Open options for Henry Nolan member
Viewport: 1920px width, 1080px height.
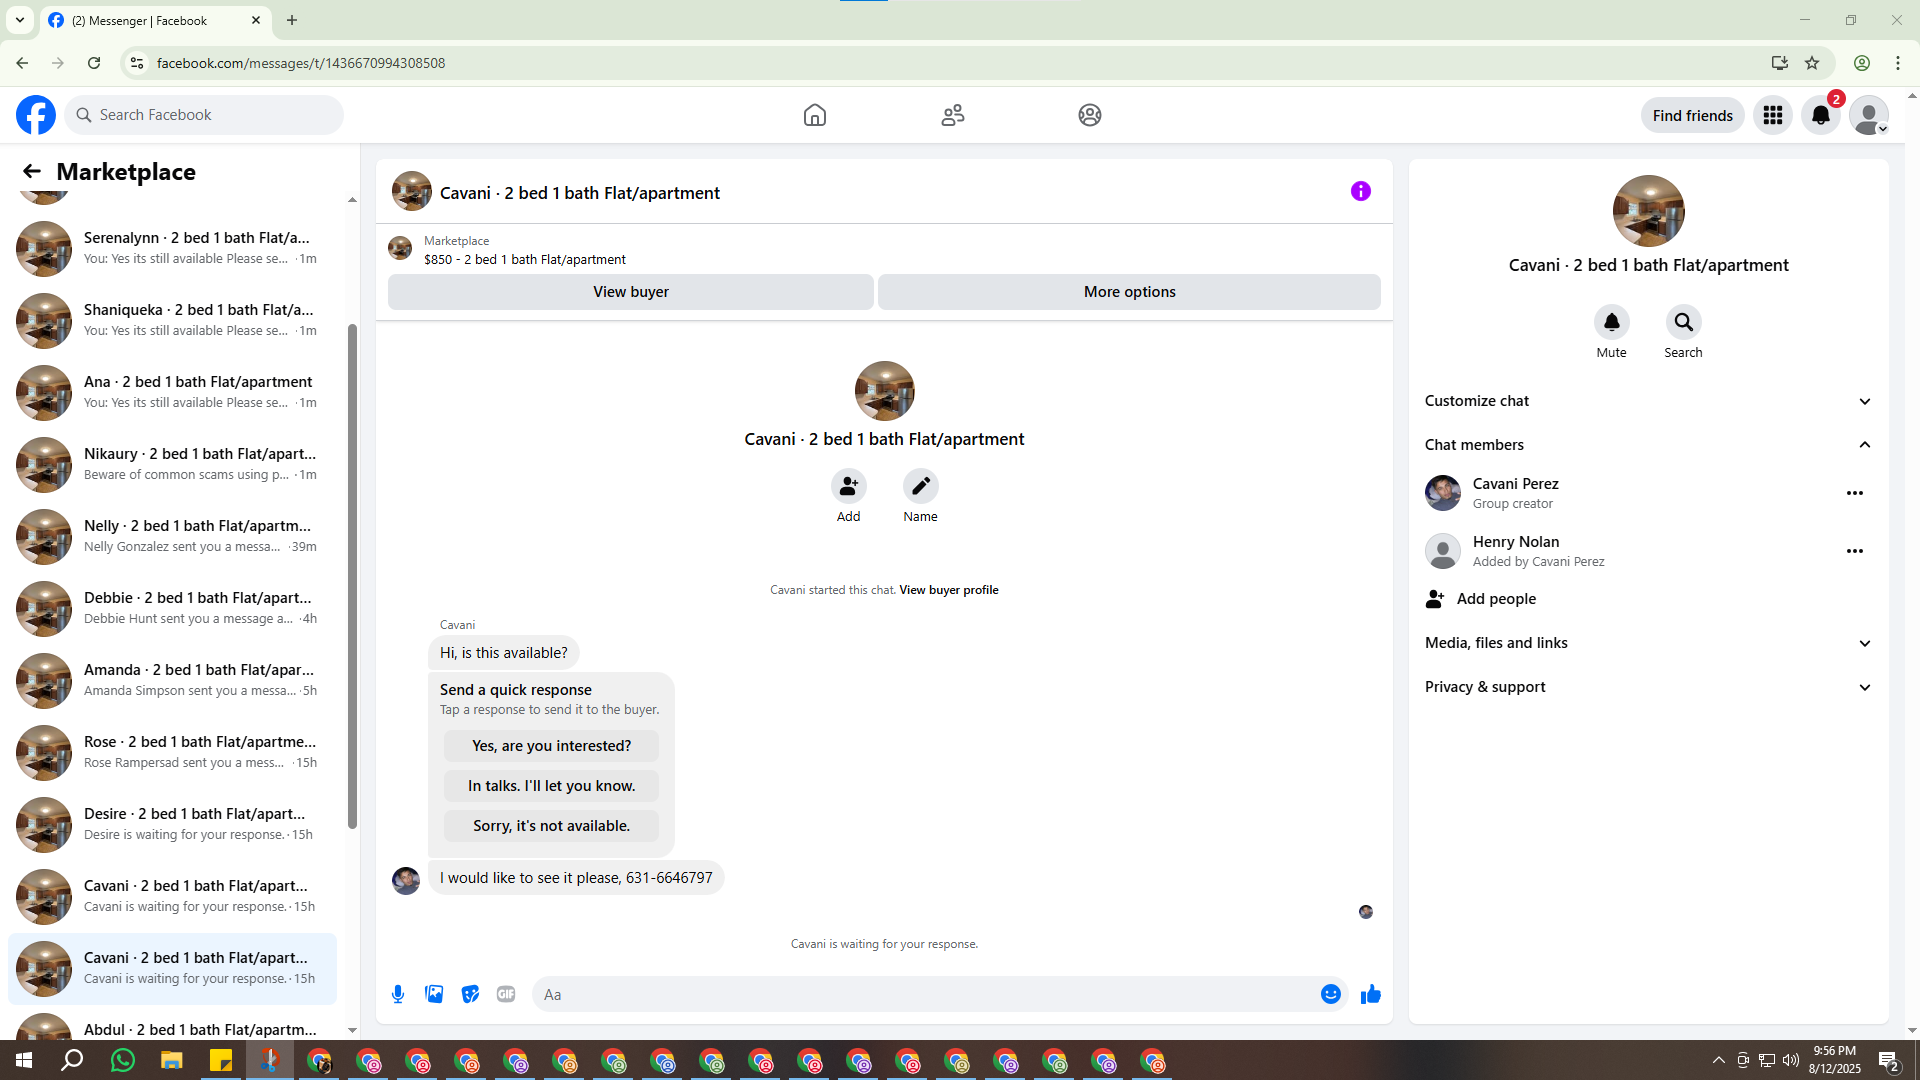point(1854,551)
